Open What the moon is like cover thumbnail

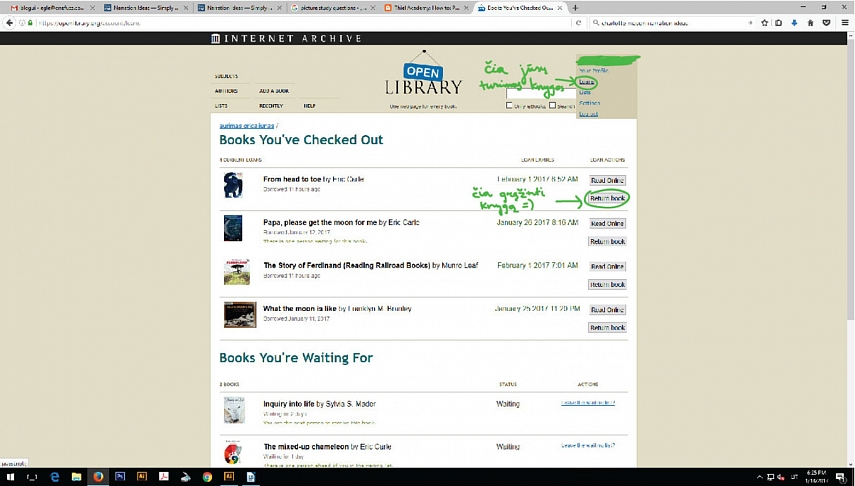click(x=240, y=315)
